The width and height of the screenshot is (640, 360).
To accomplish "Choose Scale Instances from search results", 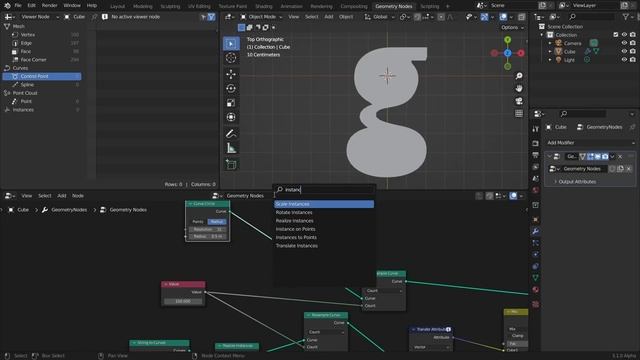I will click(x=324, y=204).
